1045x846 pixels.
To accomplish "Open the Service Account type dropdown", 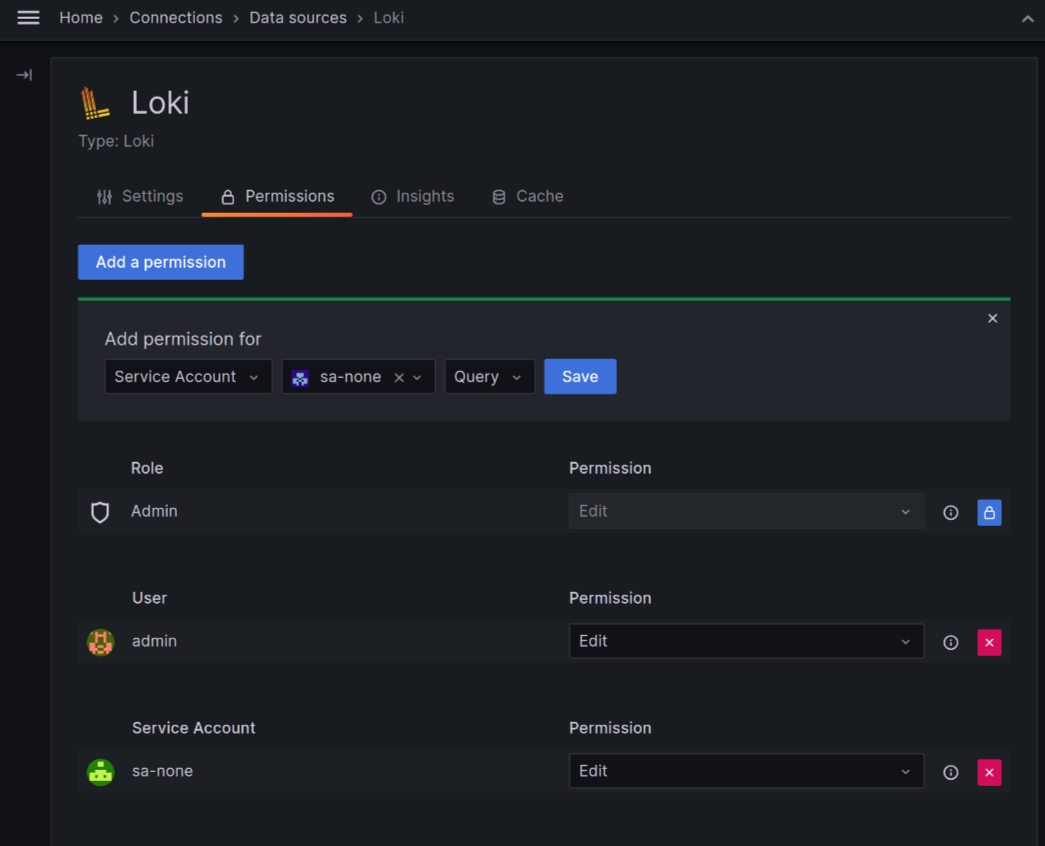I will pos(188,376).
